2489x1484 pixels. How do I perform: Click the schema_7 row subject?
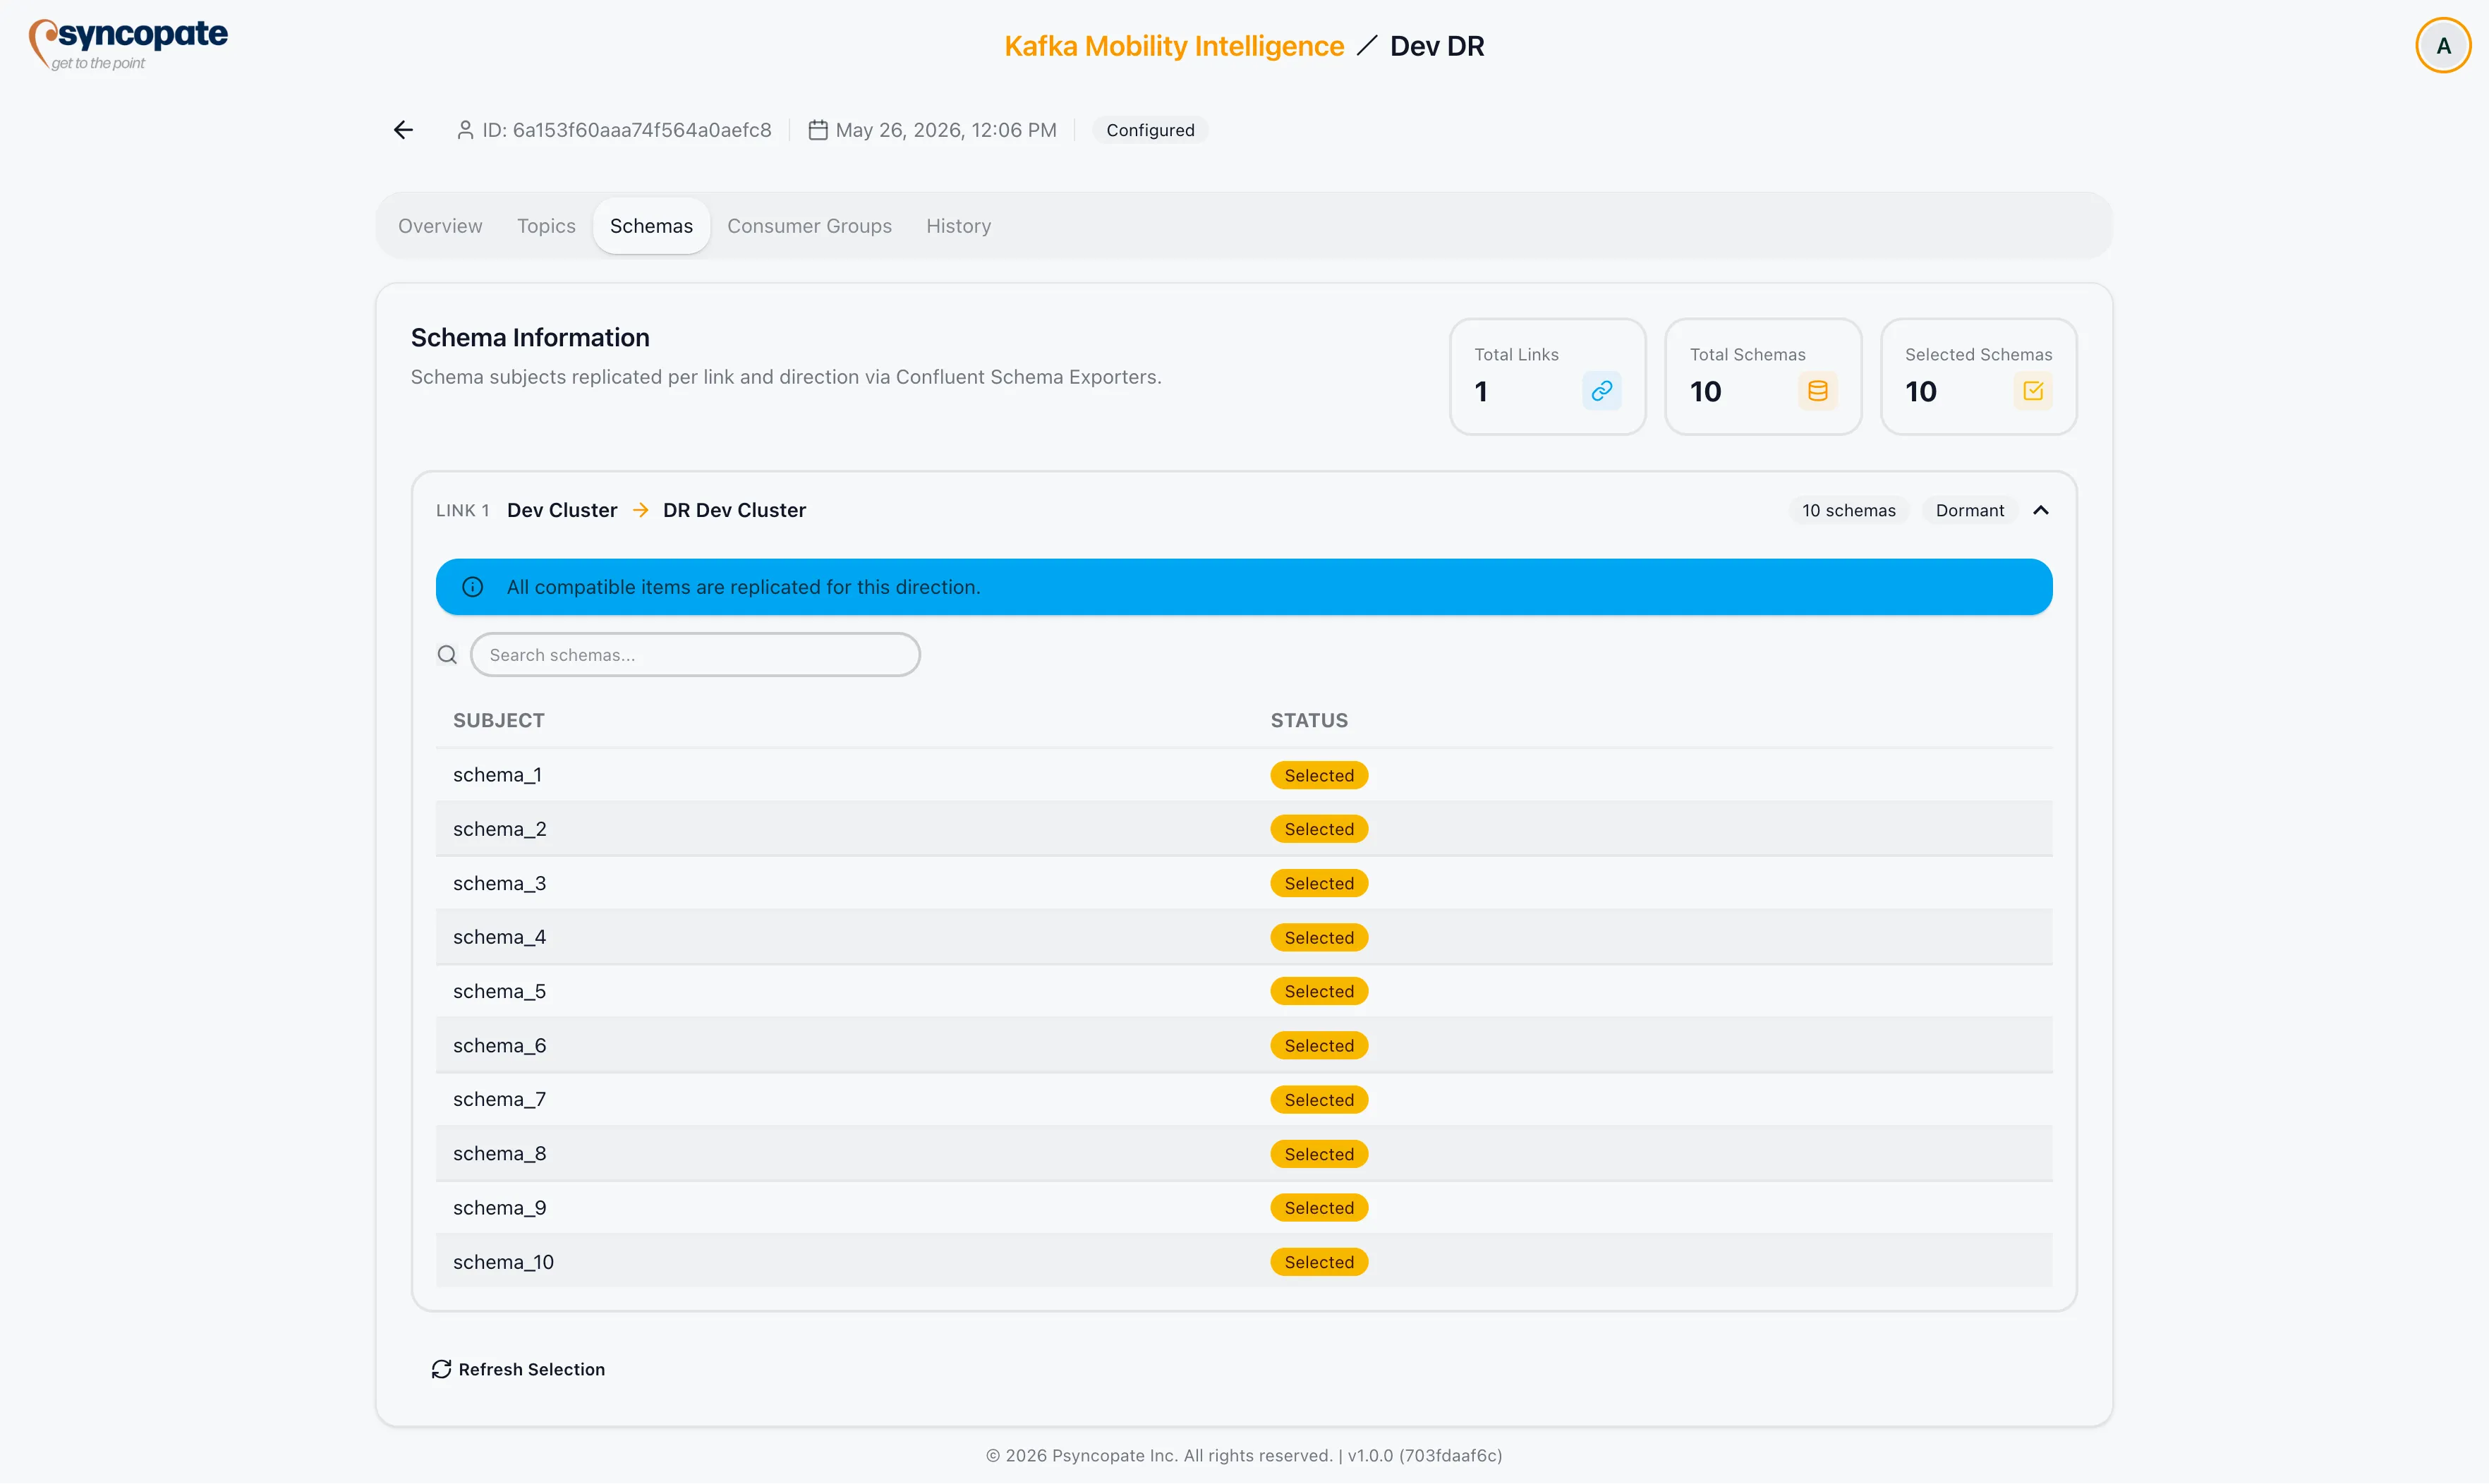[x=499, y=1099]
